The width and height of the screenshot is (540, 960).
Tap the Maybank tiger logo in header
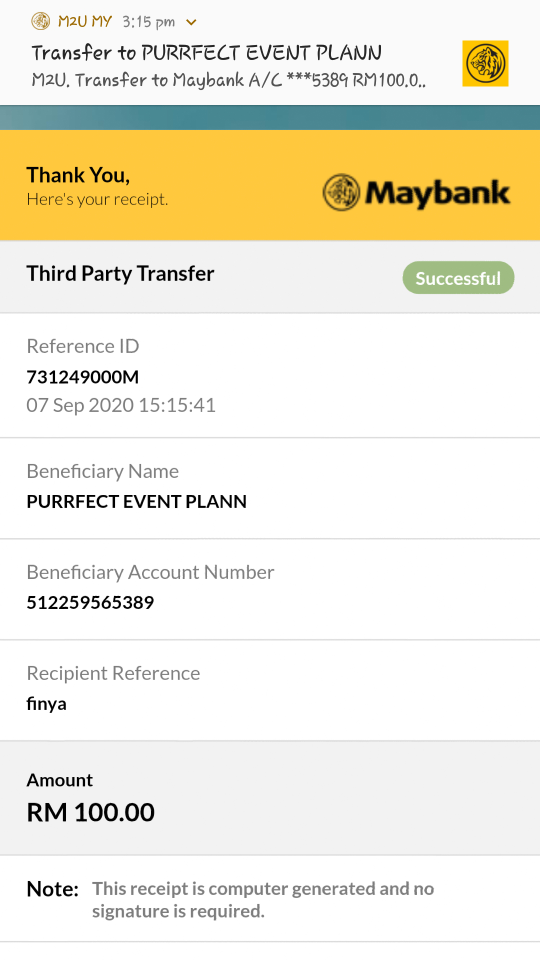pos(341,192)
